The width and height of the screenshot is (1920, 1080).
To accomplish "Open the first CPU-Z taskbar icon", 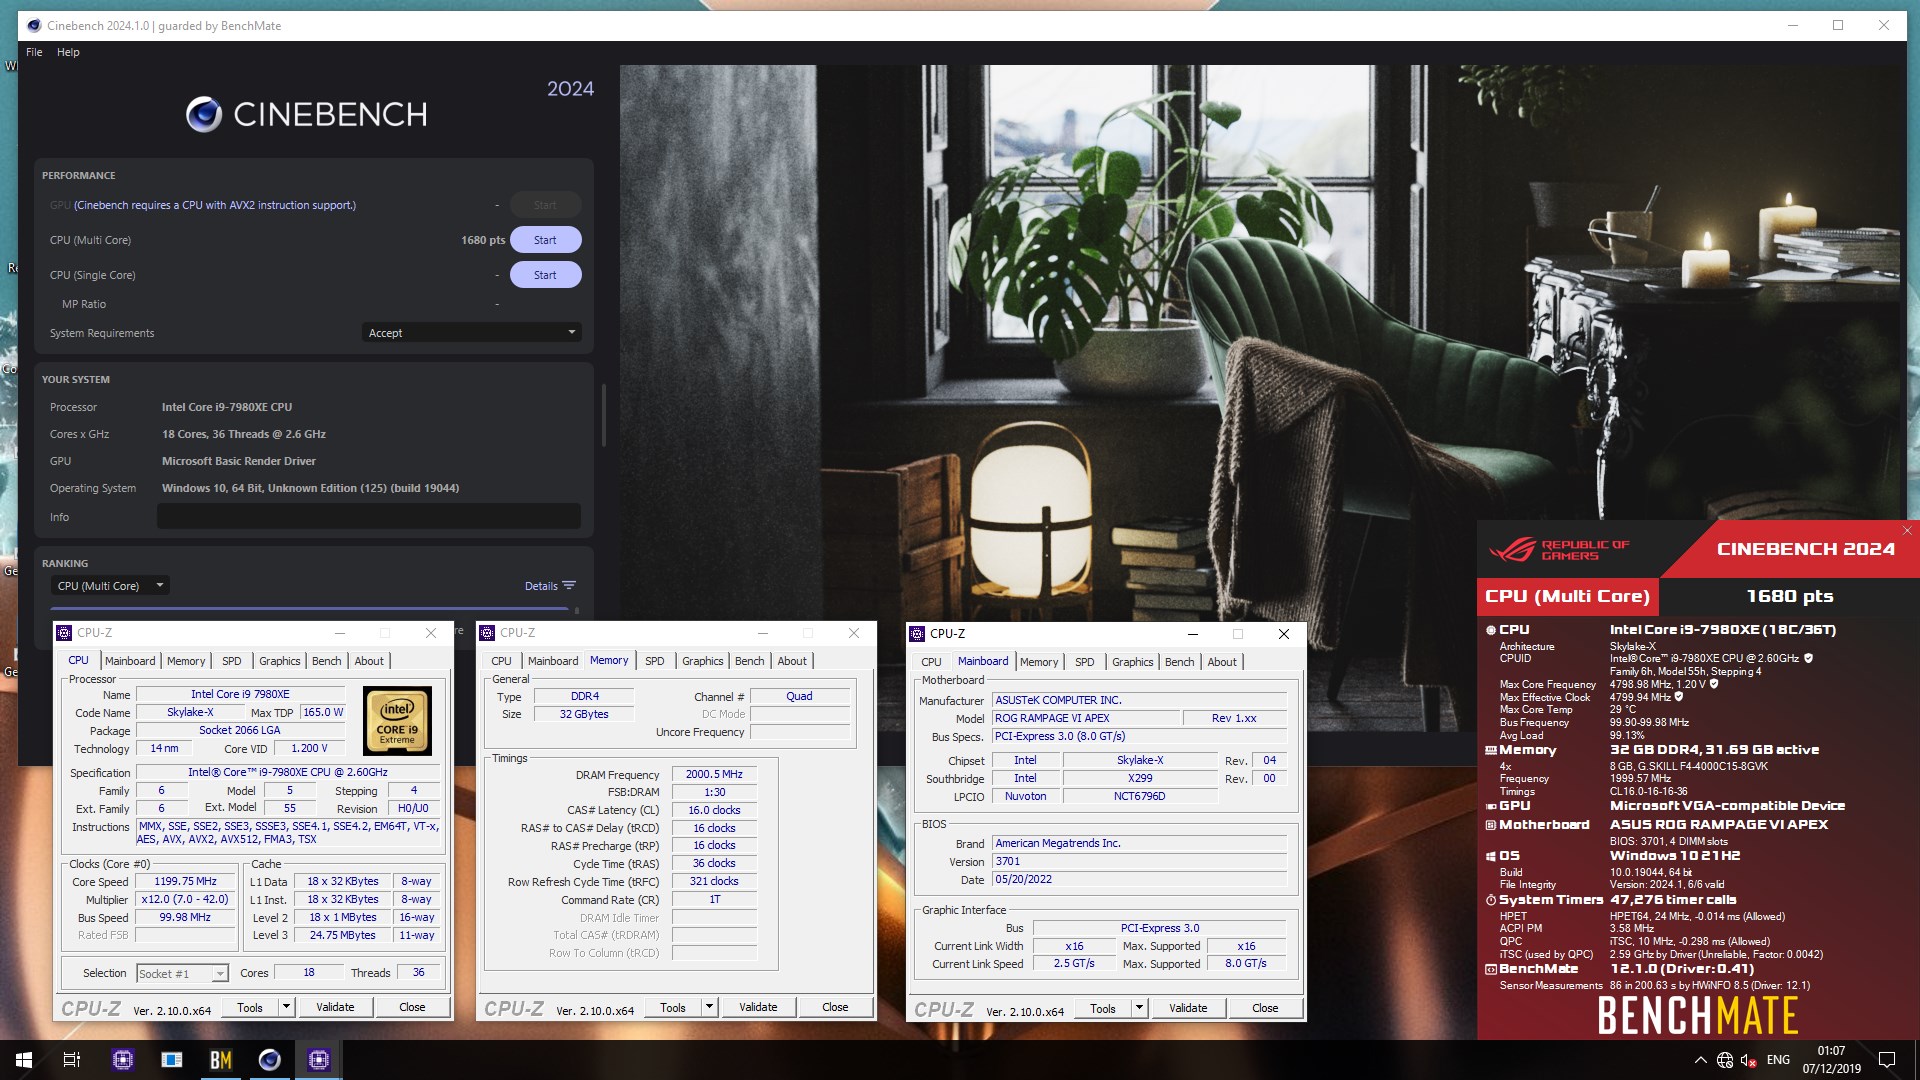I will (123, 1060).
